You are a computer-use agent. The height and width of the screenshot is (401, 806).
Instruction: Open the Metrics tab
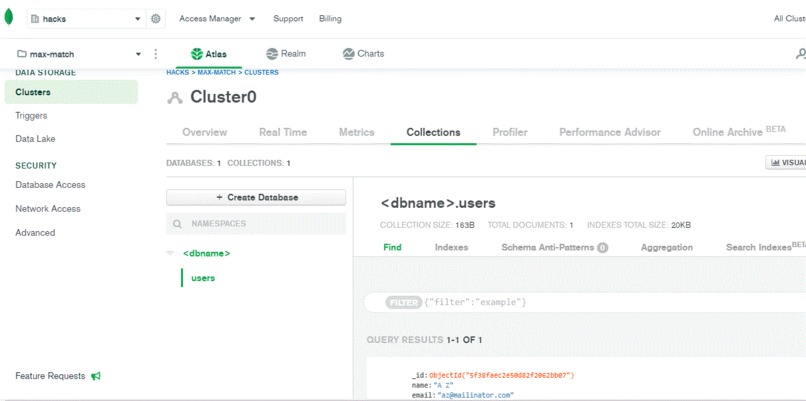click(x=357, y=132)
